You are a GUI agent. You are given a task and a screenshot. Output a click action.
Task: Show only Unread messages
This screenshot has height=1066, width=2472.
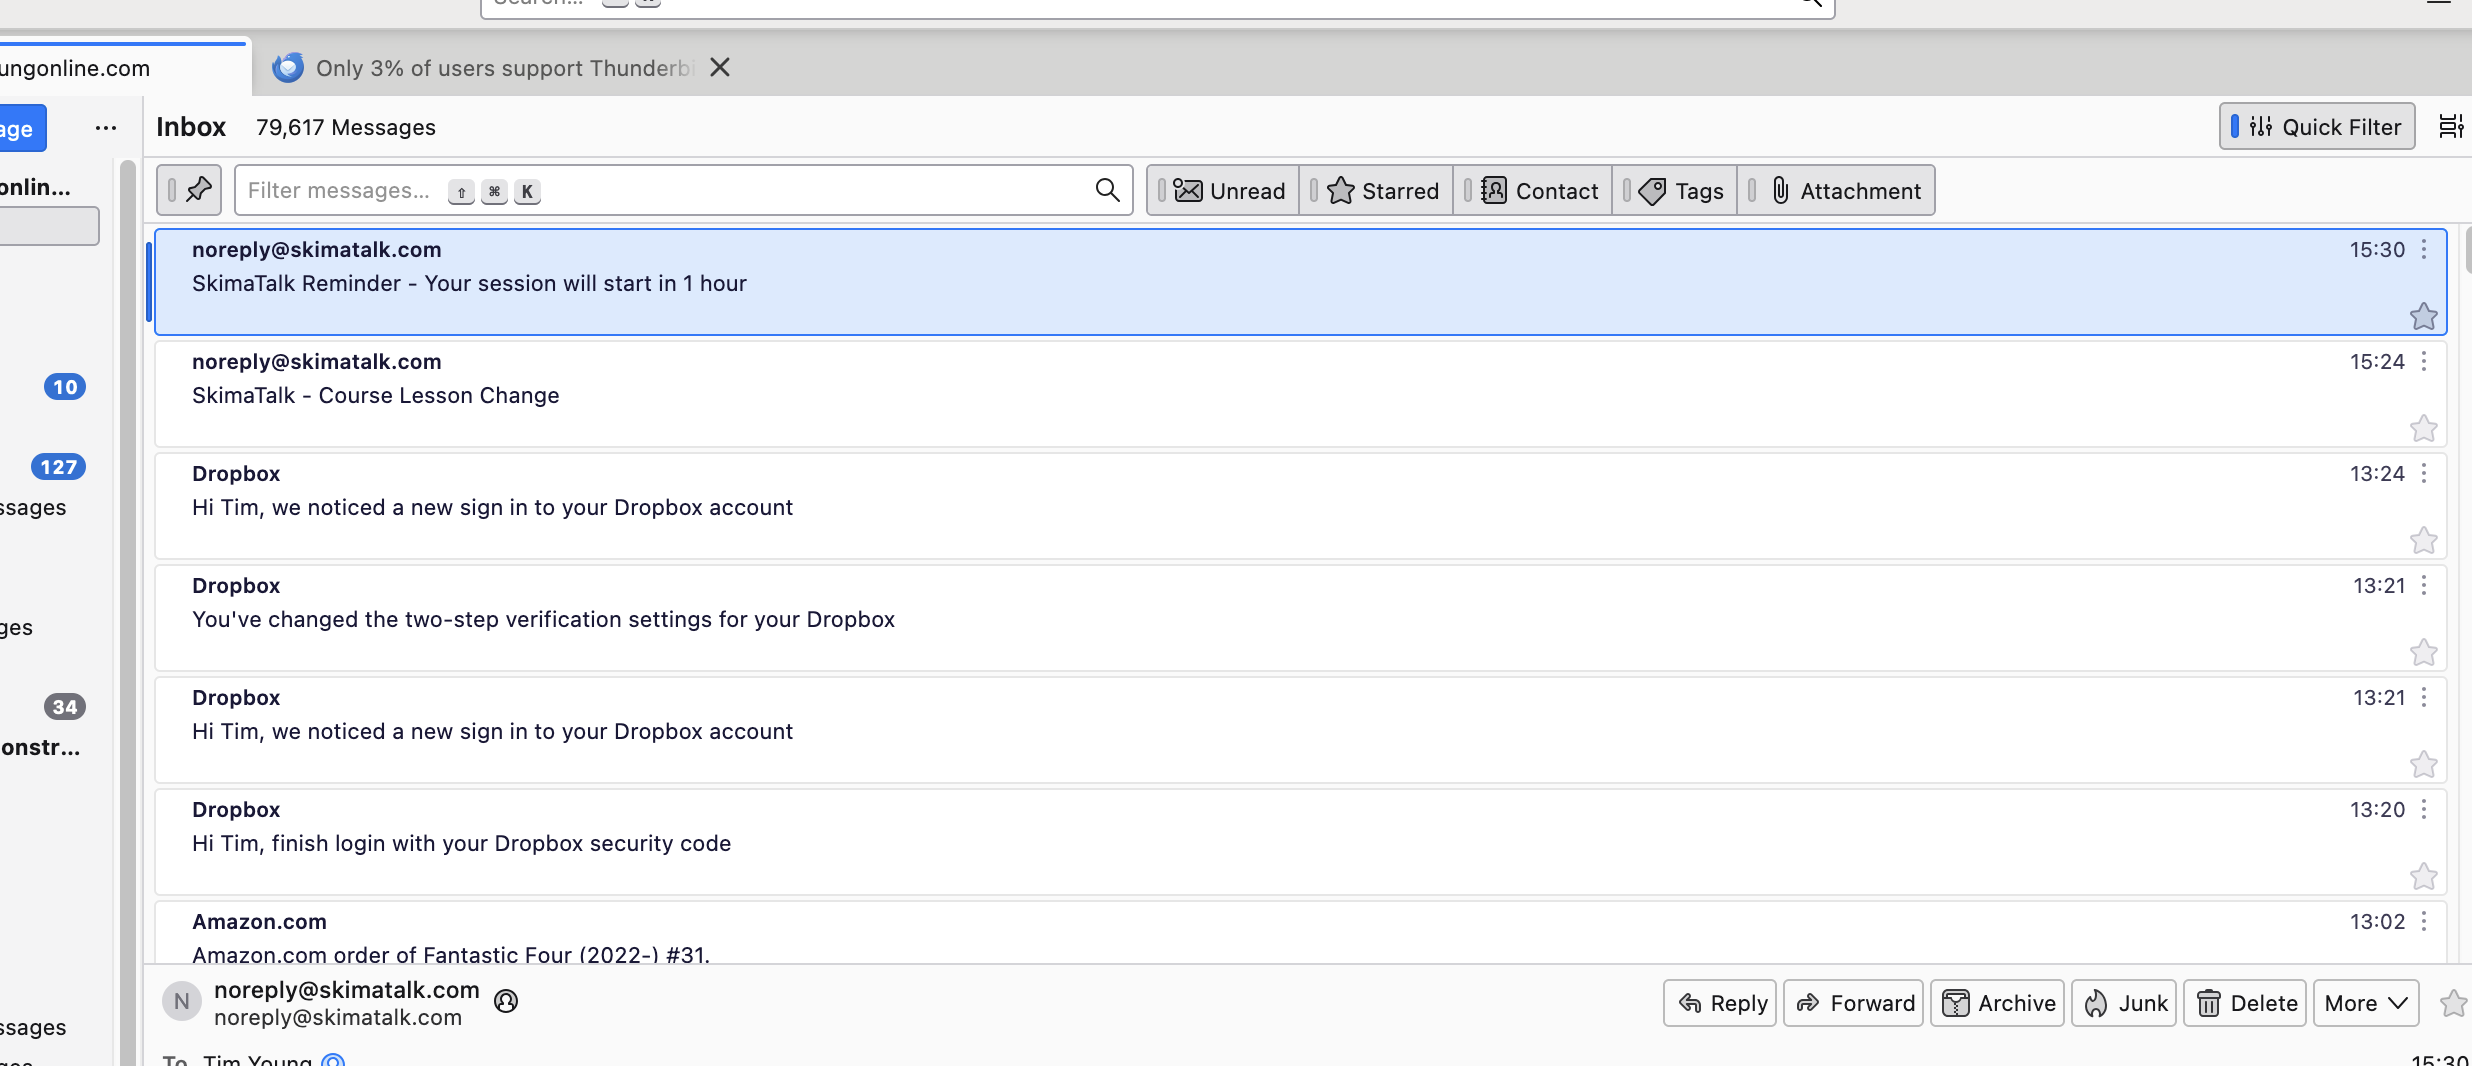click(x=1223, y=190)
